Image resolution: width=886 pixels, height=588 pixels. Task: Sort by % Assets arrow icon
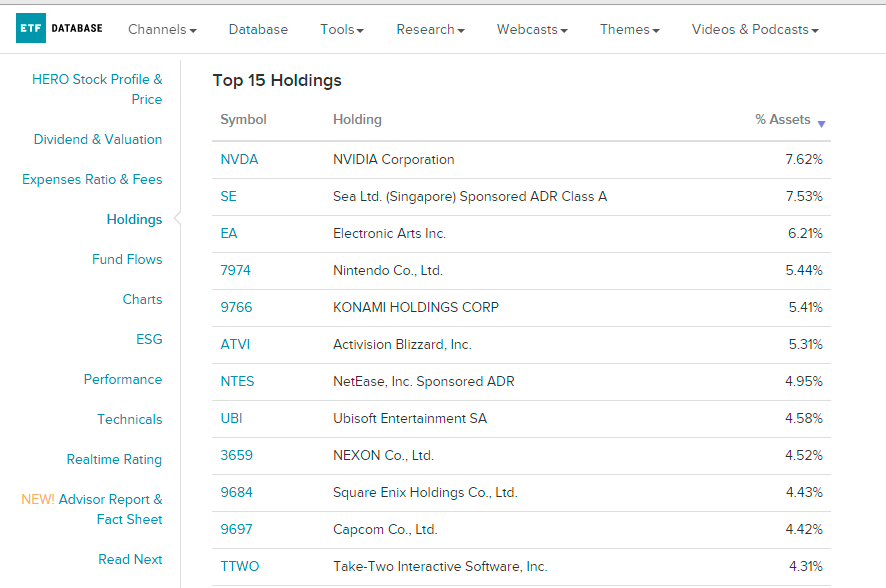(822, 124)
